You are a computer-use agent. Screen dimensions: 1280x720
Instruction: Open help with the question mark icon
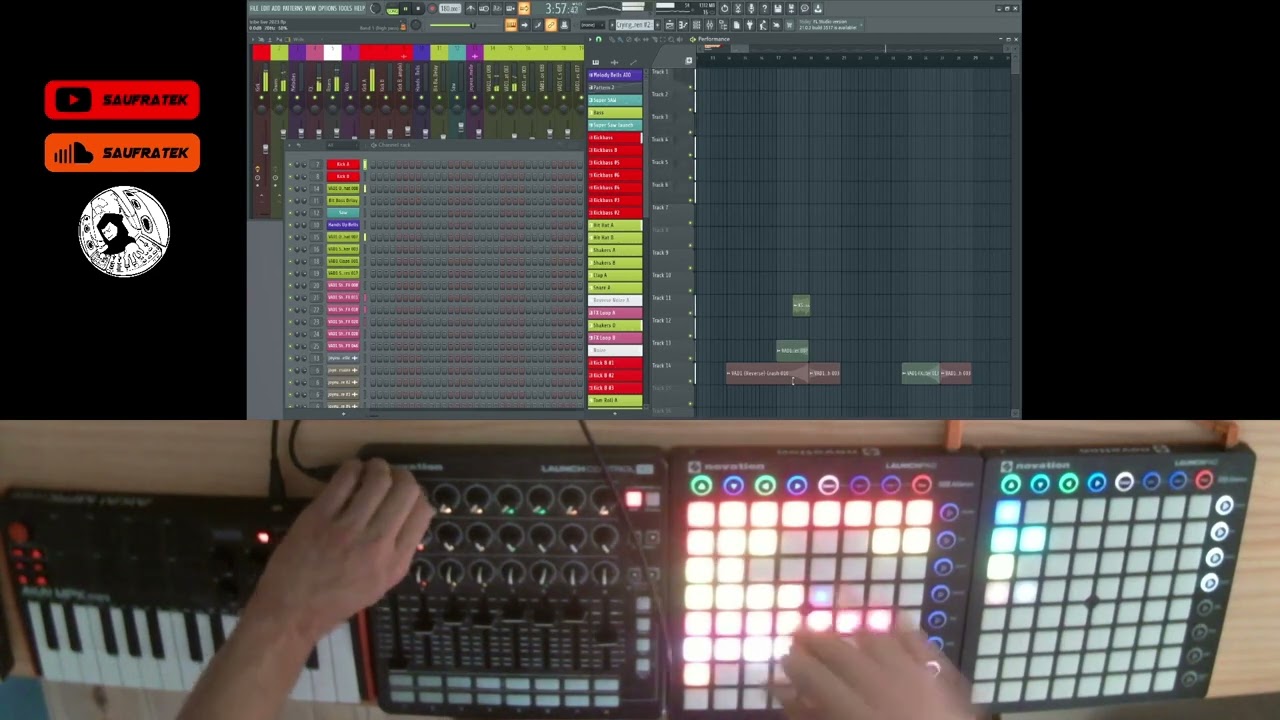click(x=765, y=9)
